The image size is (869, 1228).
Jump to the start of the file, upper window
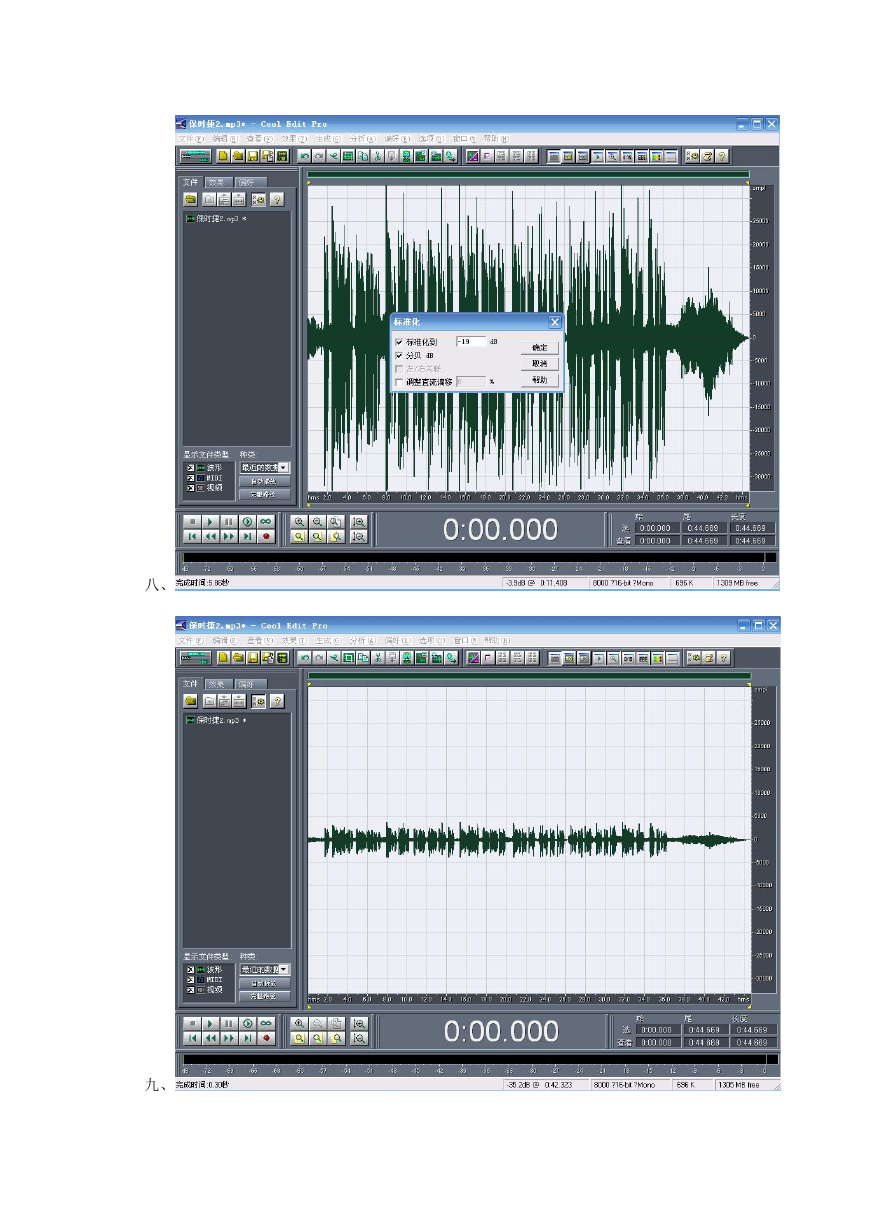tap(191, 536)
